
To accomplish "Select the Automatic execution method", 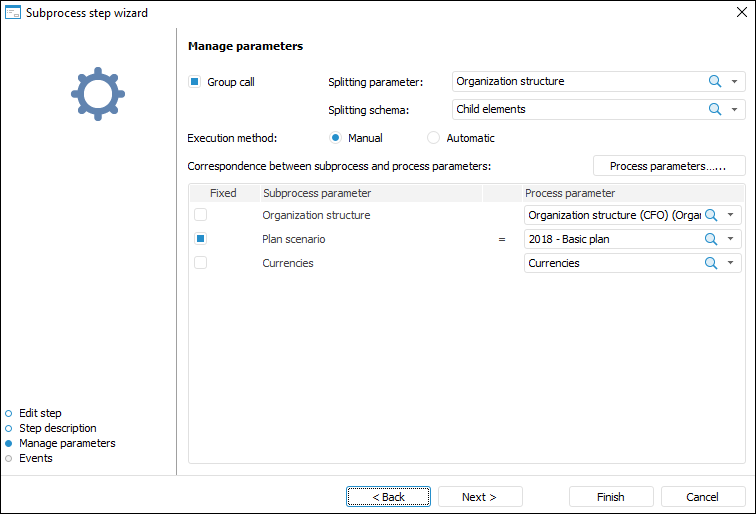I will (x=434, y=138).
